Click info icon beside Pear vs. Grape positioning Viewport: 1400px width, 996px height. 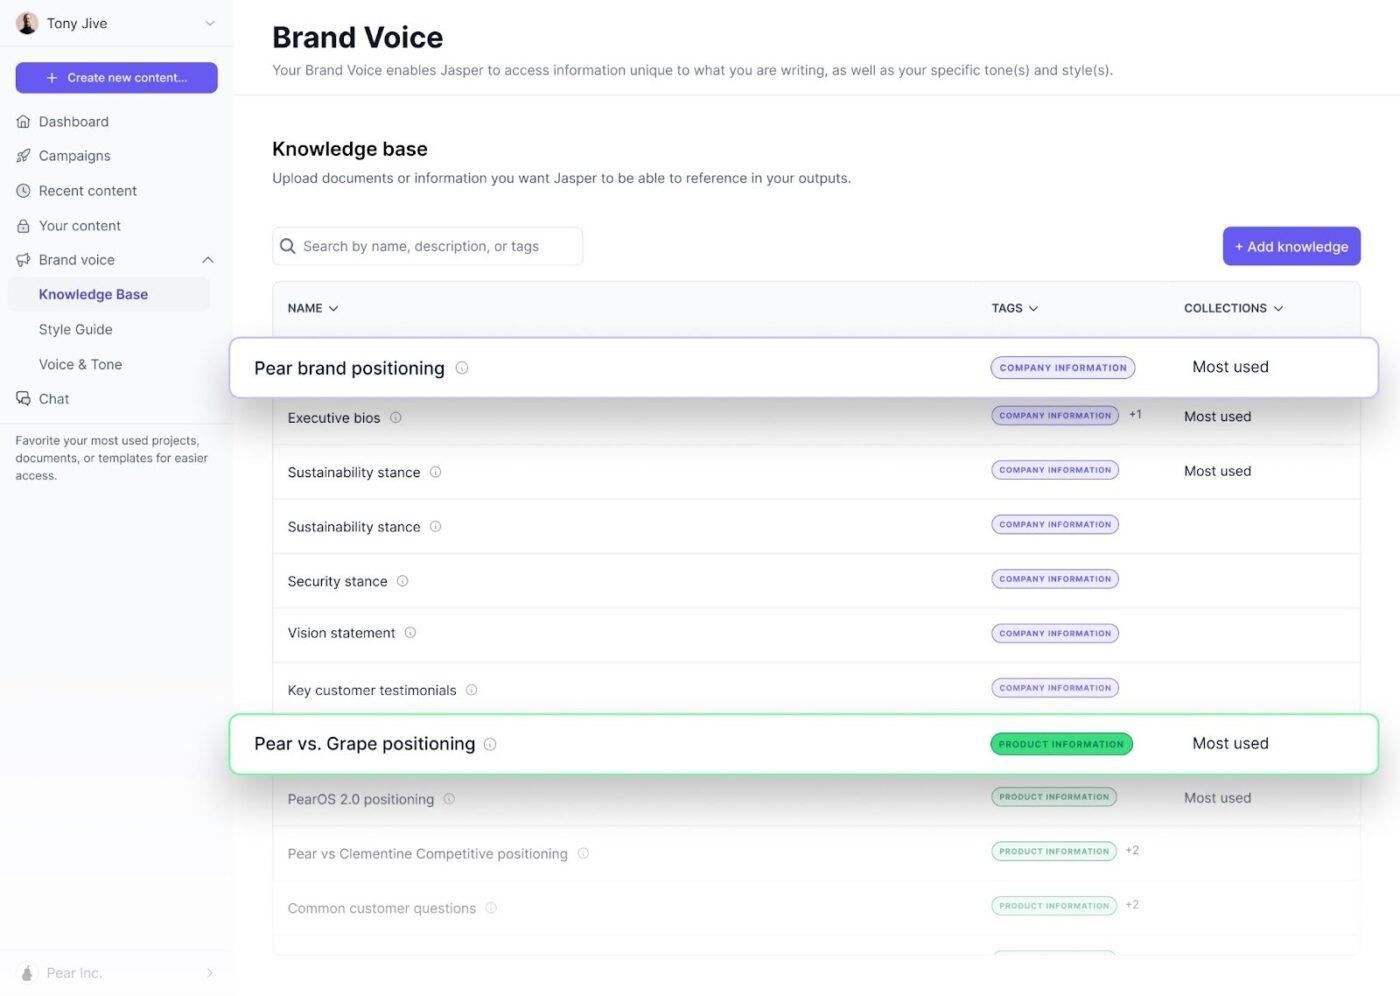pos(490,744)
